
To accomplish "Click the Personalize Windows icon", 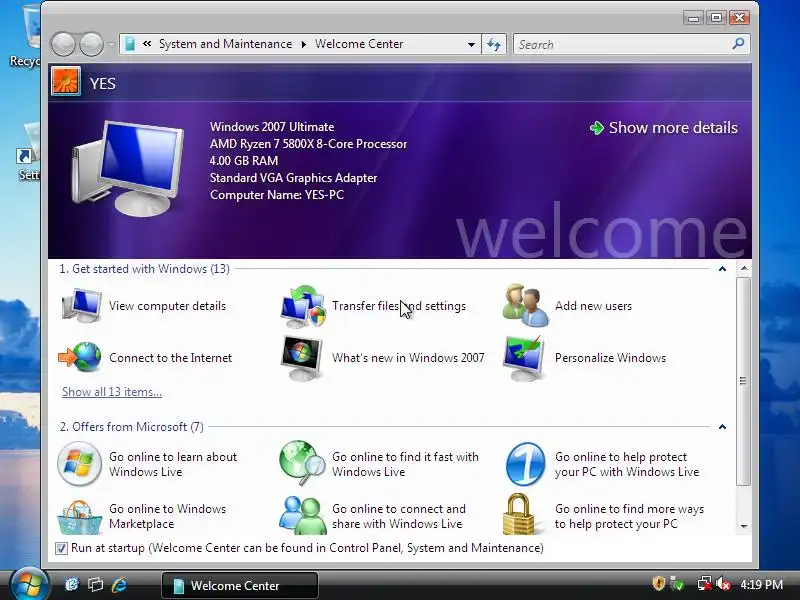I will 524,358.
